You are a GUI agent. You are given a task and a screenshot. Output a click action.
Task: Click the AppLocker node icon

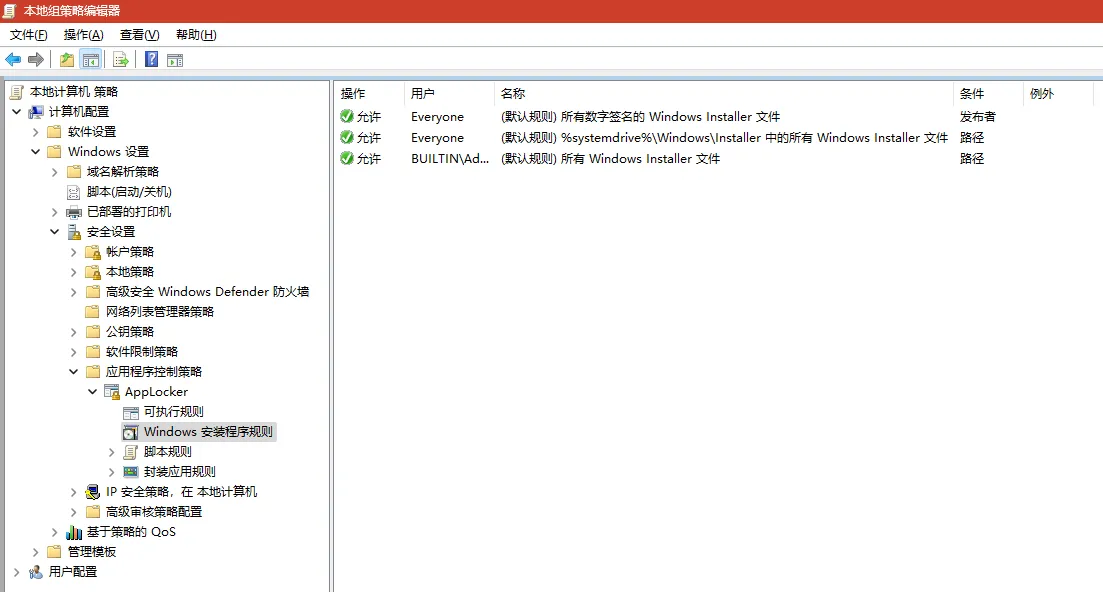pyautogui.click(x=112, y=392)
